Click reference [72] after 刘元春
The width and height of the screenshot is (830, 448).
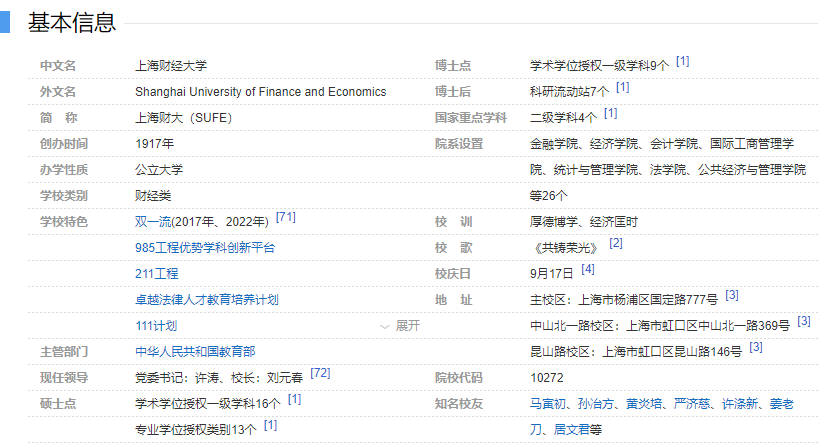click(x=320, y=373)
